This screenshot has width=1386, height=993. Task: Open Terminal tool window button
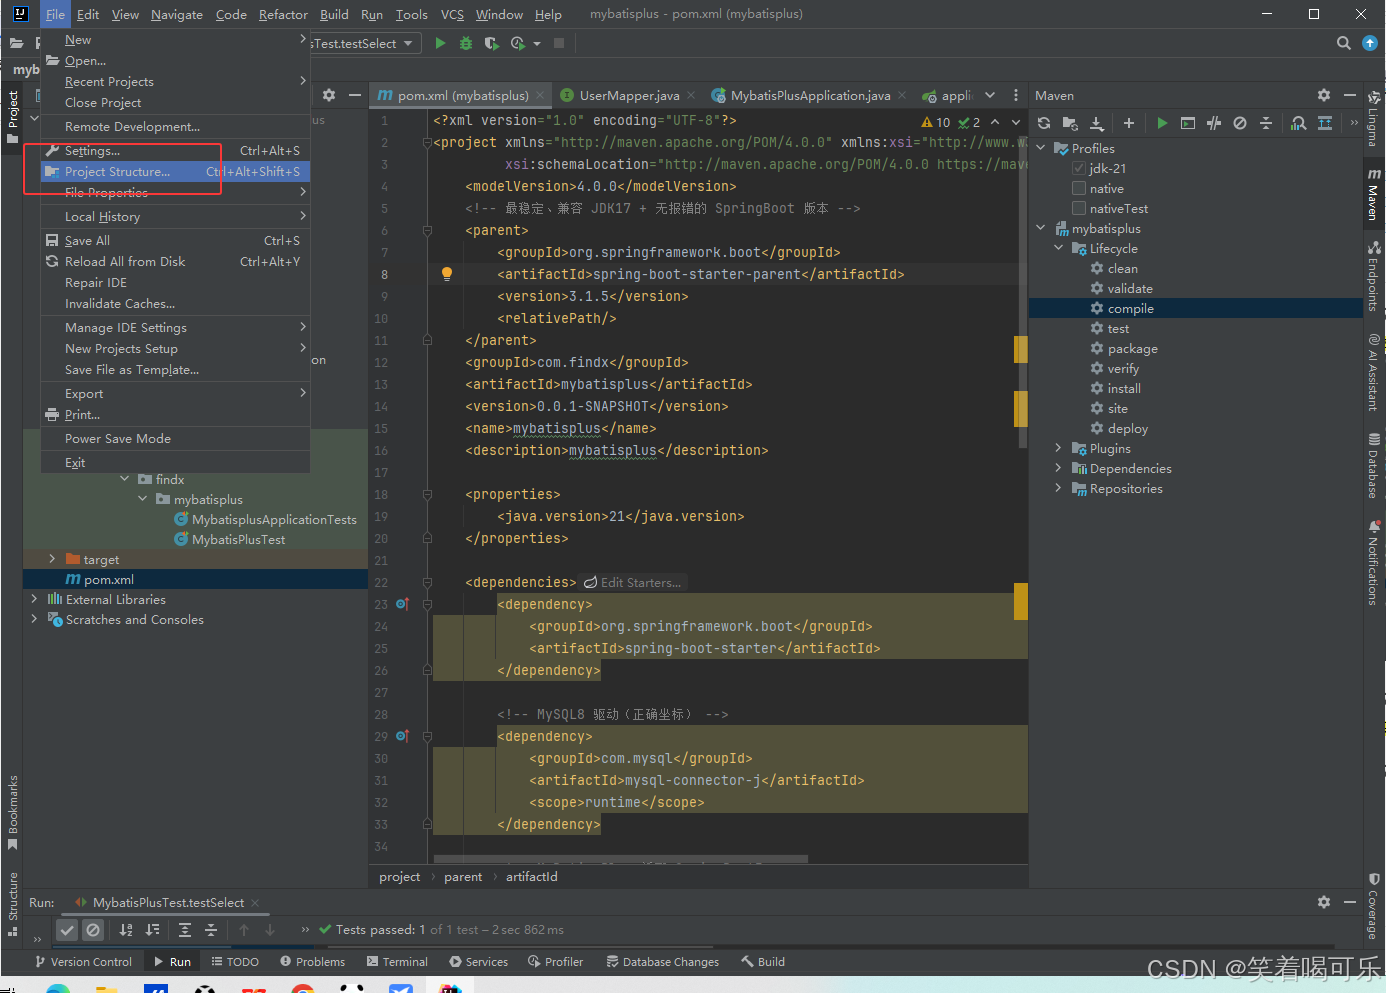pos(397,962)
